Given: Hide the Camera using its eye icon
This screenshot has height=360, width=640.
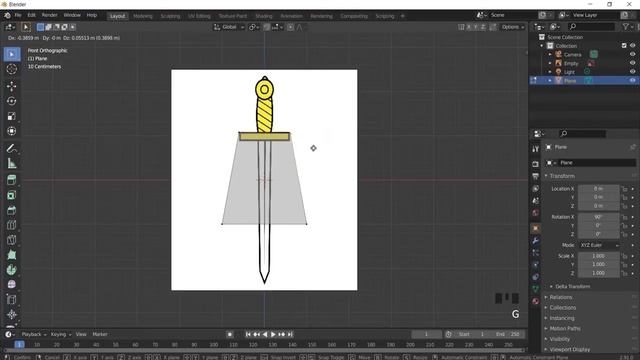Looking at the screenshot, I should coord(632,54).
